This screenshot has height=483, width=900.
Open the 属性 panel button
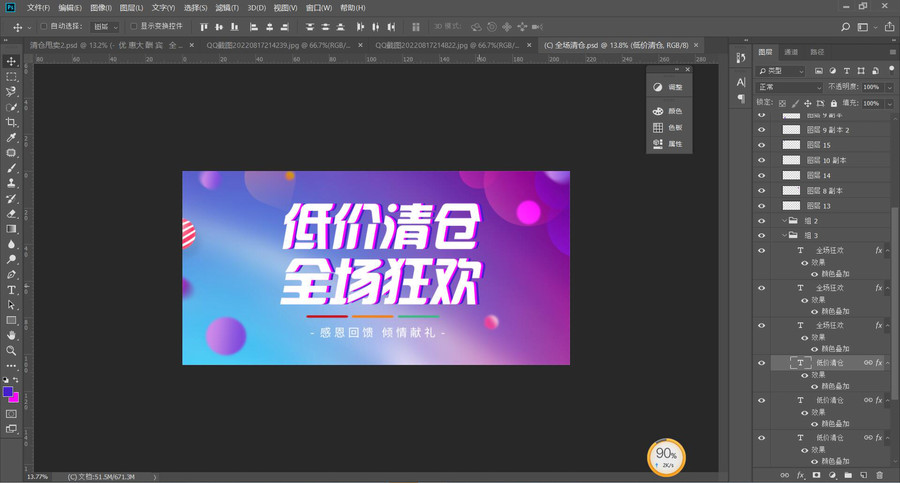tap(669, 144)
